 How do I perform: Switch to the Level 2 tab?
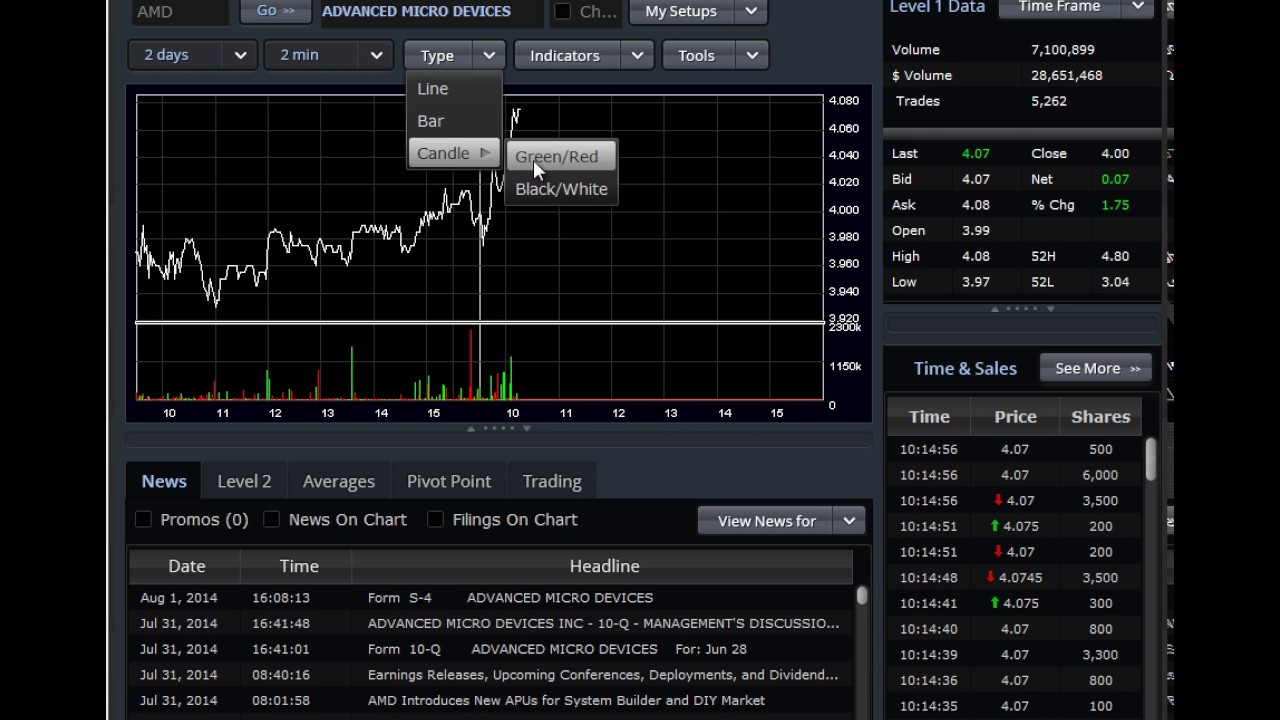(x=244, y=481)
